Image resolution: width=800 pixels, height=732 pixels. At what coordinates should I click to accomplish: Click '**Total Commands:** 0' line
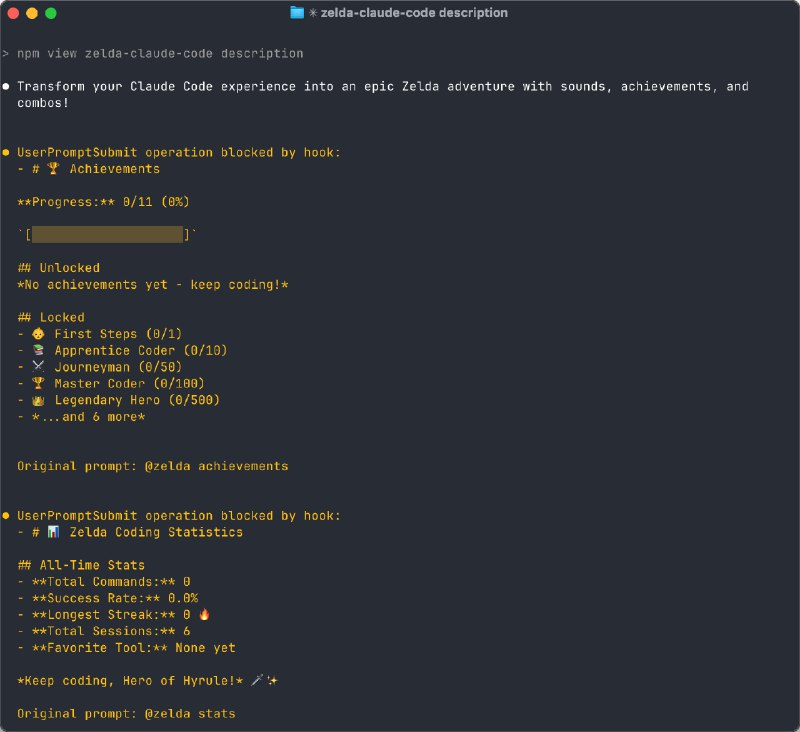point(111,582)
